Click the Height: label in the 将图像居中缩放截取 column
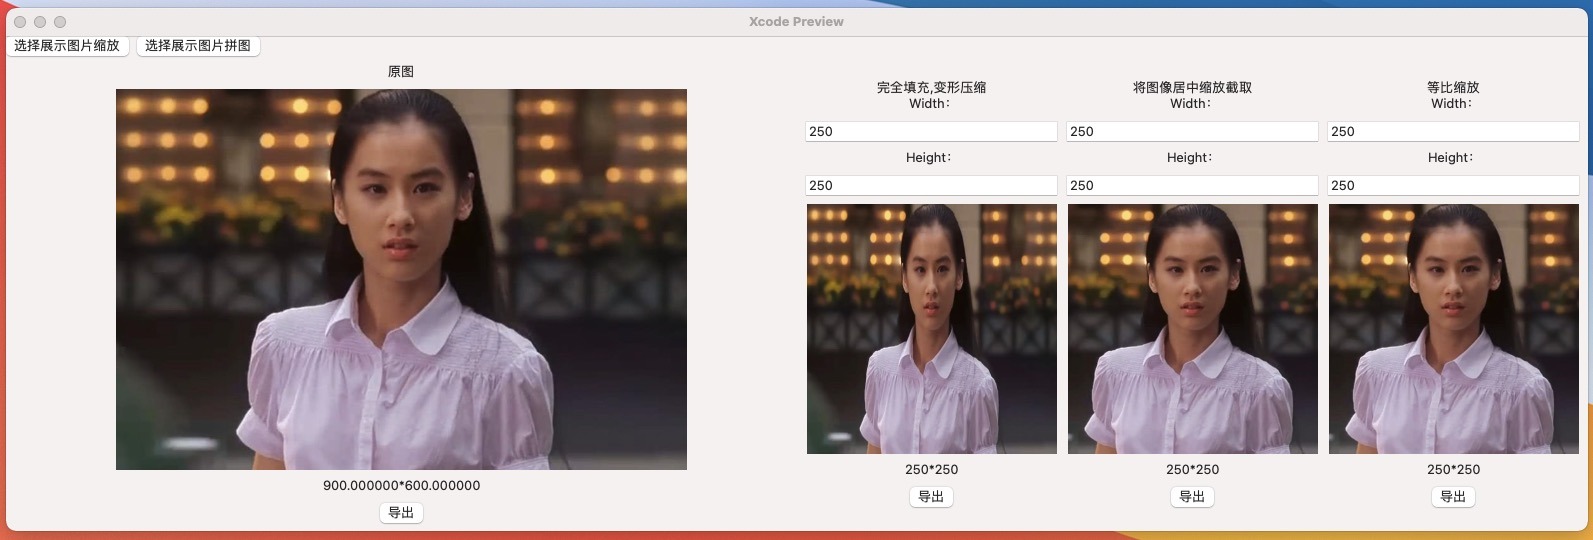Image resolution: width=1593 pixels, height=540 pixels. coord(1190,157)
